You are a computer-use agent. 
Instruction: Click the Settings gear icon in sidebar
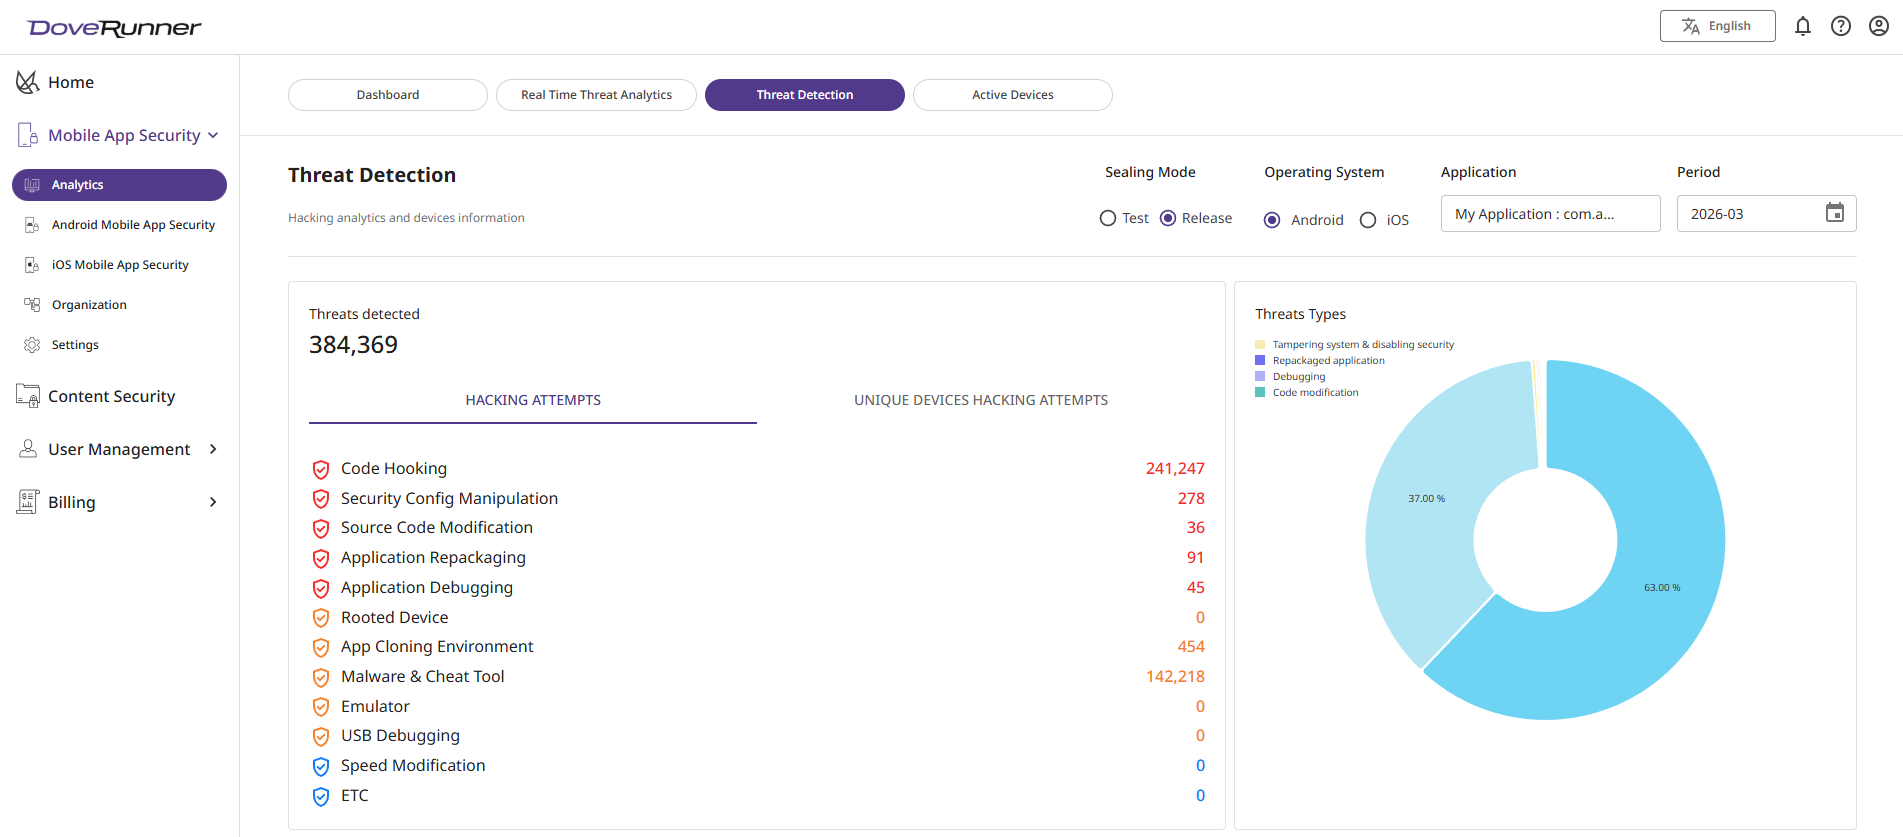click(32, 345)
